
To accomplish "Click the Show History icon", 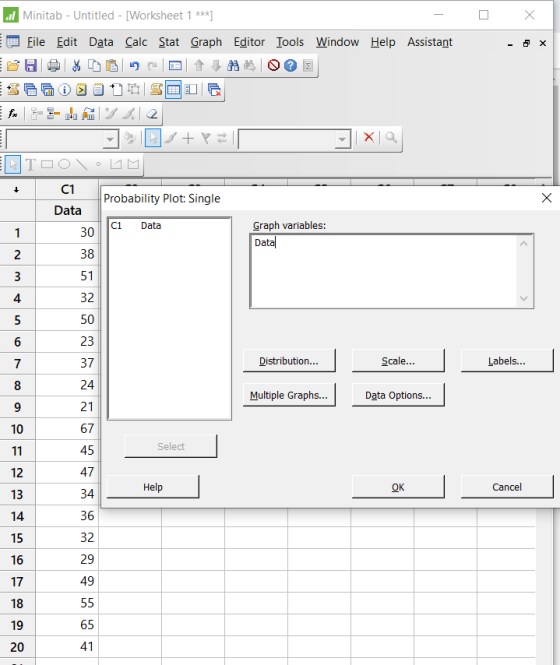I will point(81,89).
